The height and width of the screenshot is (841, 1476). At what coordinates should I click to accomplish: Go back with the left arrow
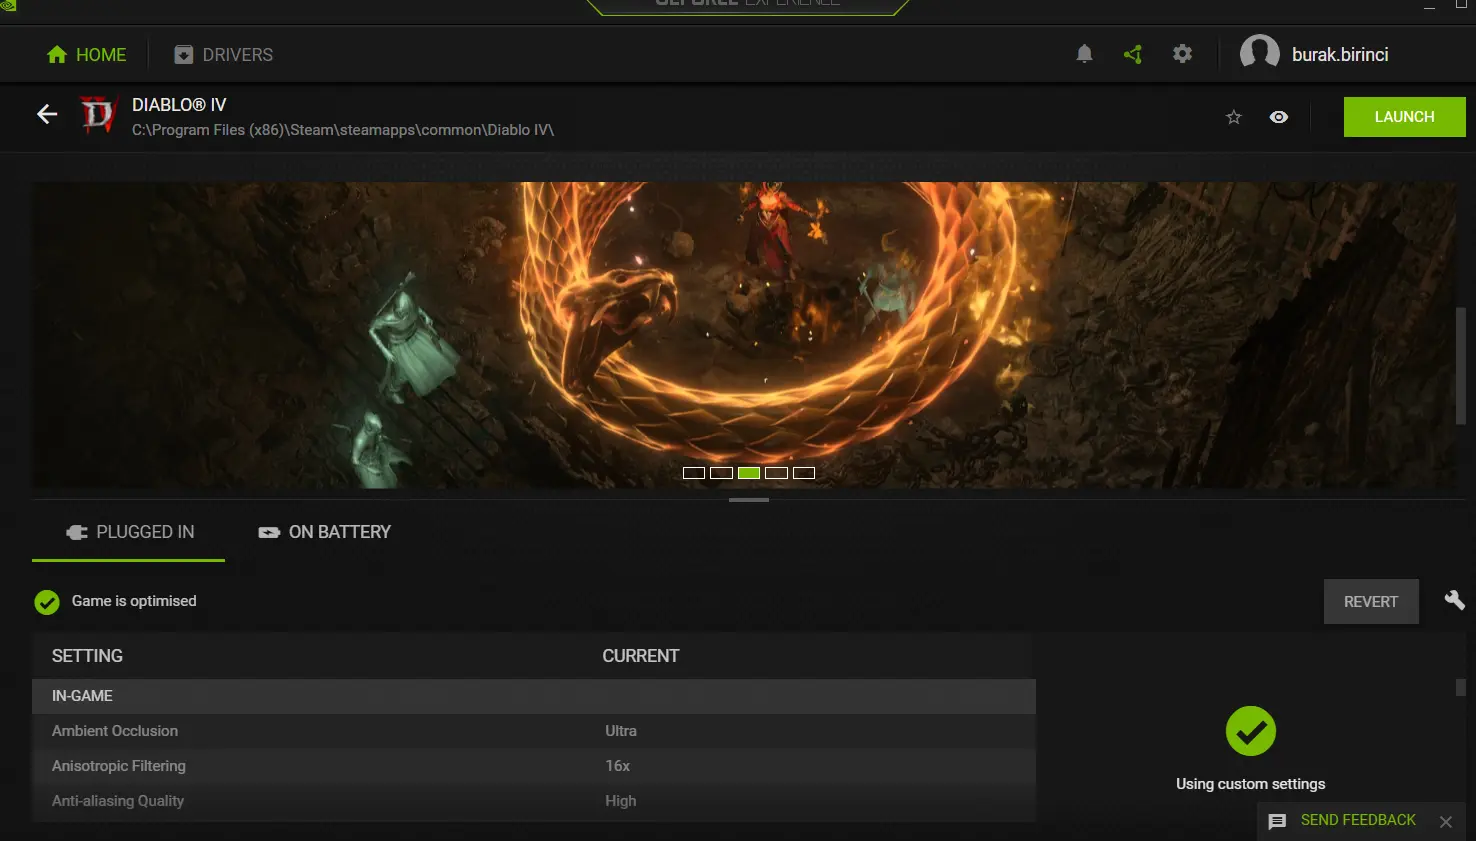(47, 115)
